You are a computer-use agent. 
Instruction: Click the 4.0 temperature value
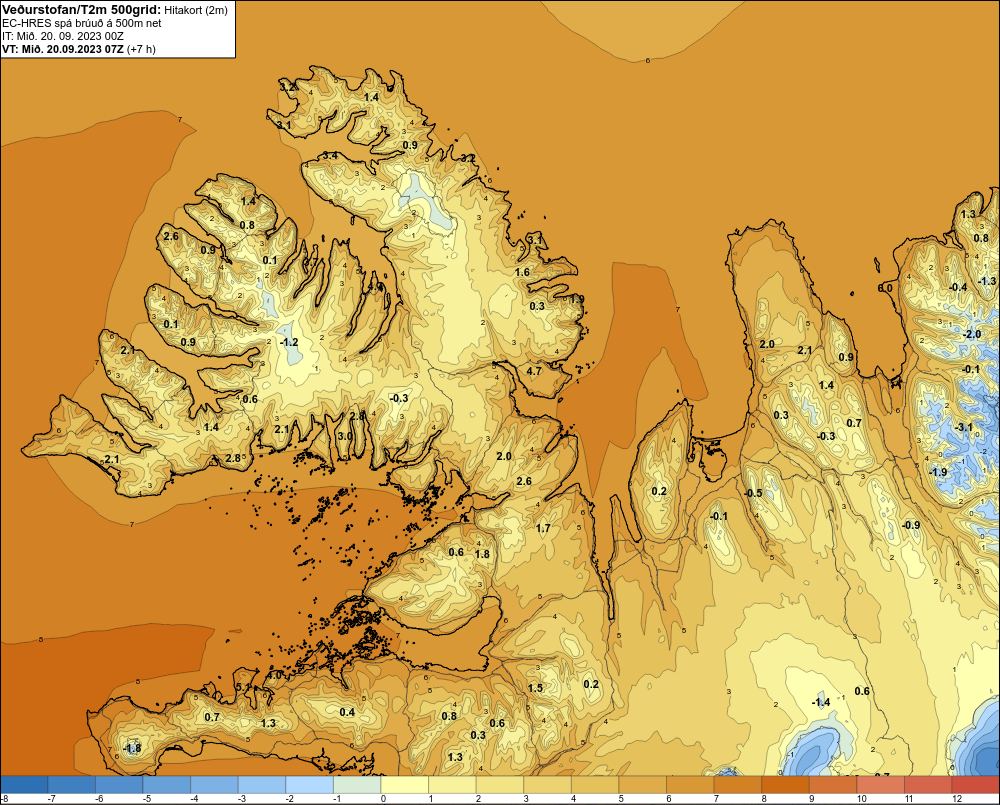coord(274,675)
